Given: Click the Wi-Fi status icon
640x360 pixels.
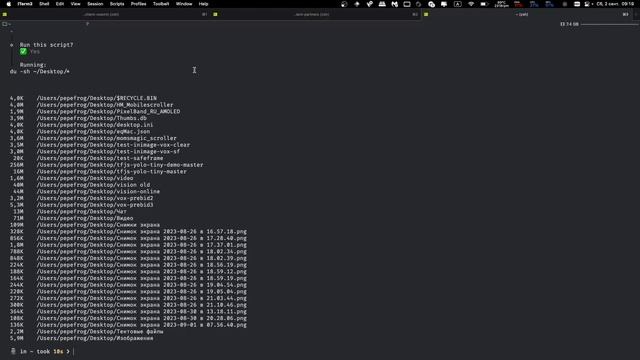Looking at the screenshot, I should [471, 4].
